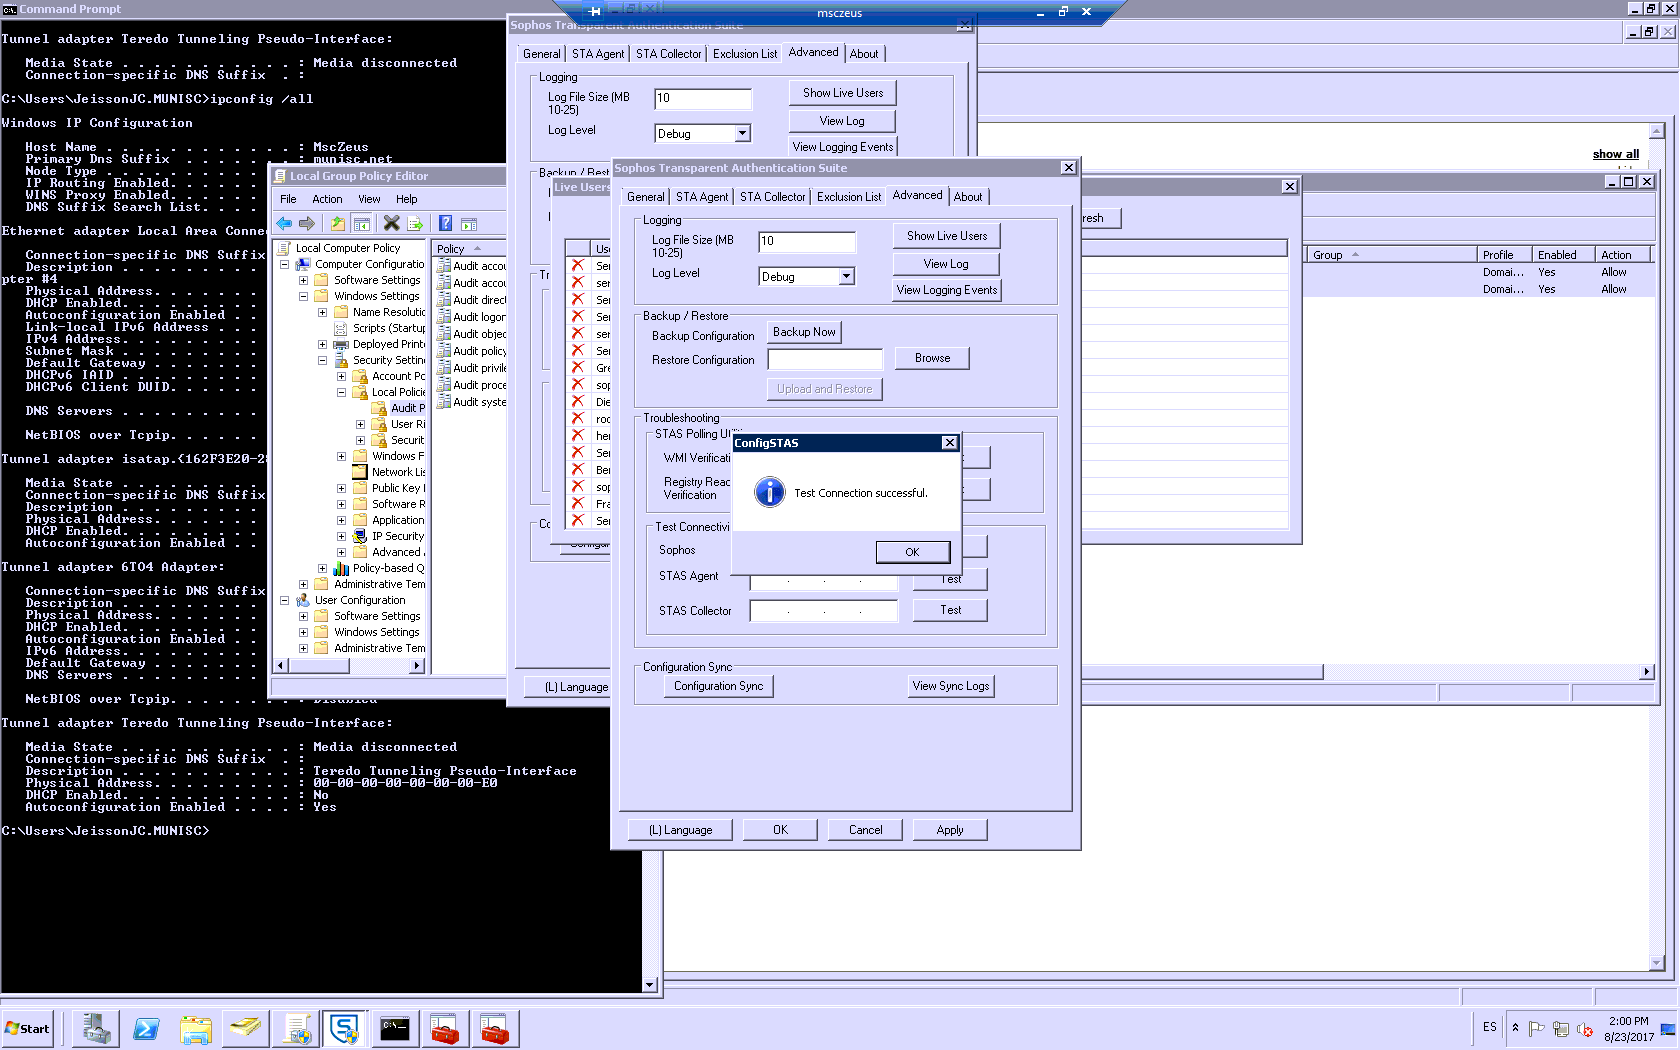Viewport: 1680px width, 1050px height.
Task: Open the View menu in Group Policy Editor
Action: pyautogui.click(x=369, y=199)
